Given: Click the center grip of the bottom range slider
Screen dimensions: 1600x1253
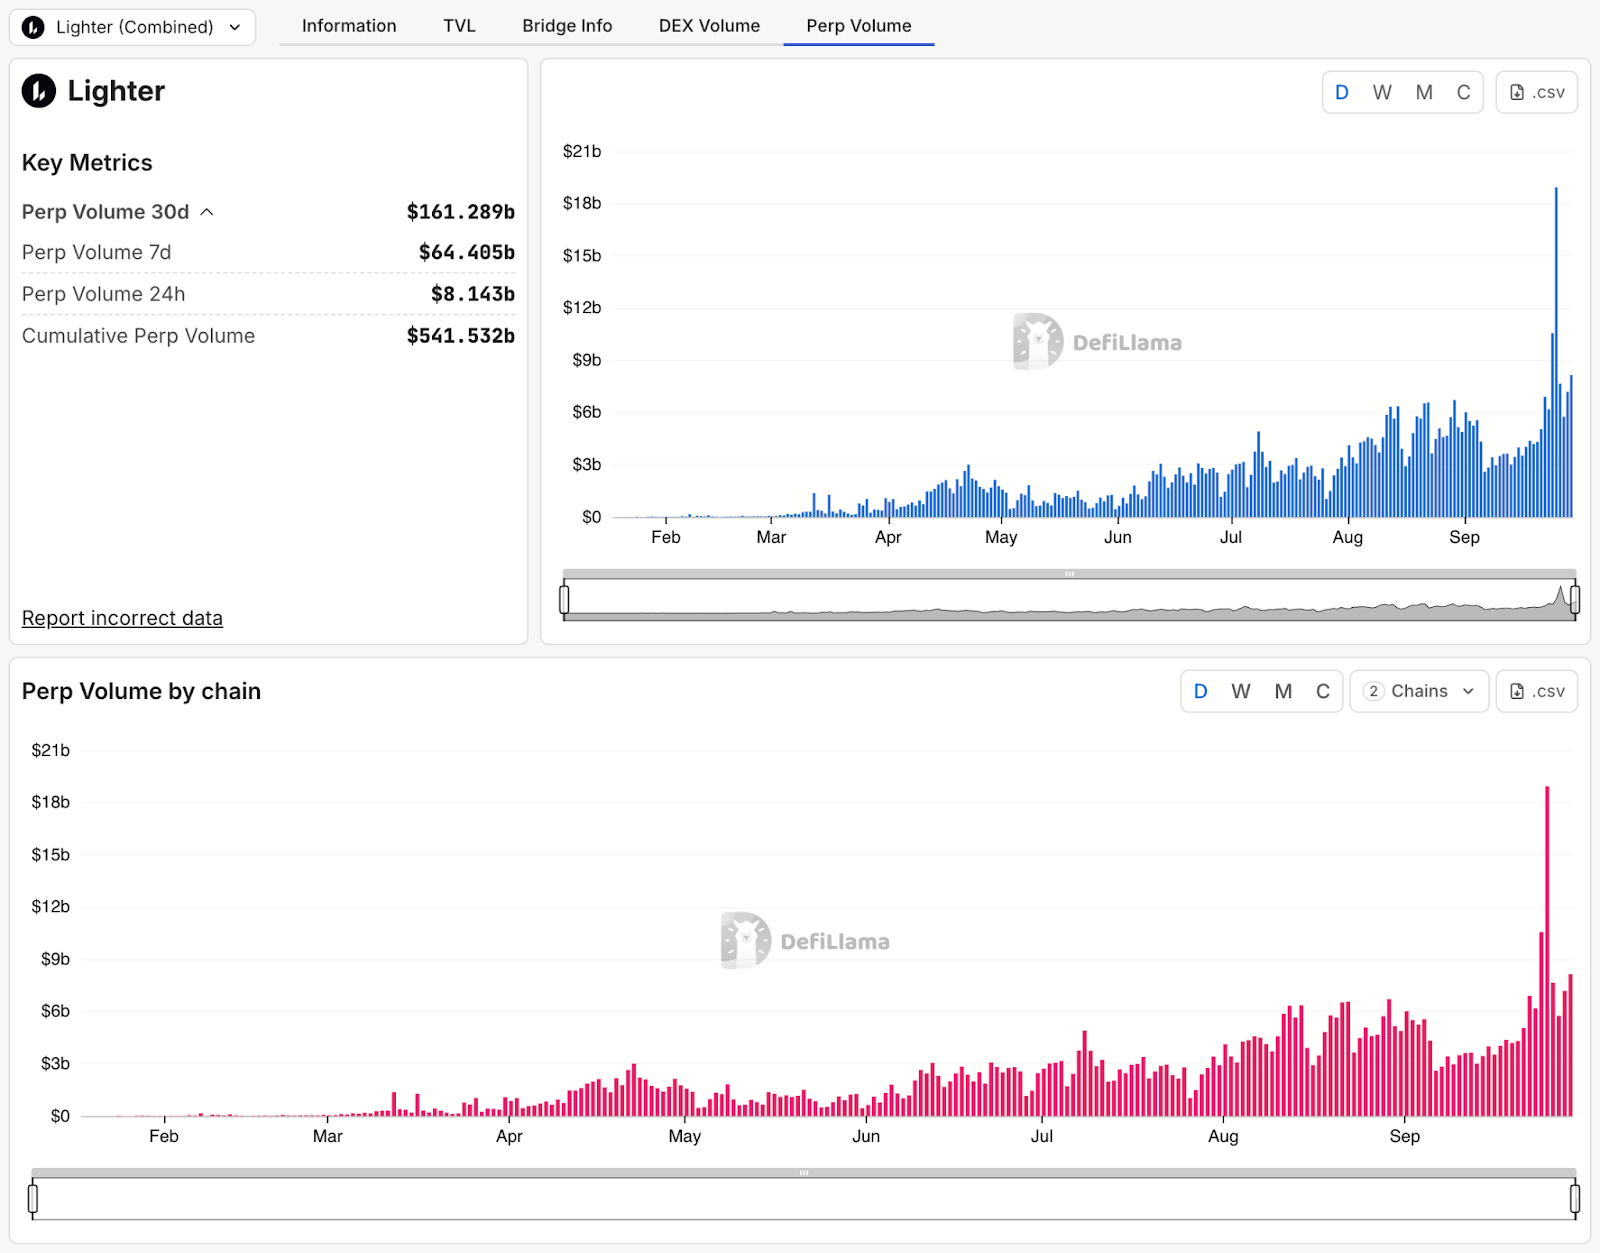Looking at the screenshot, I should tap(803, 1173).
